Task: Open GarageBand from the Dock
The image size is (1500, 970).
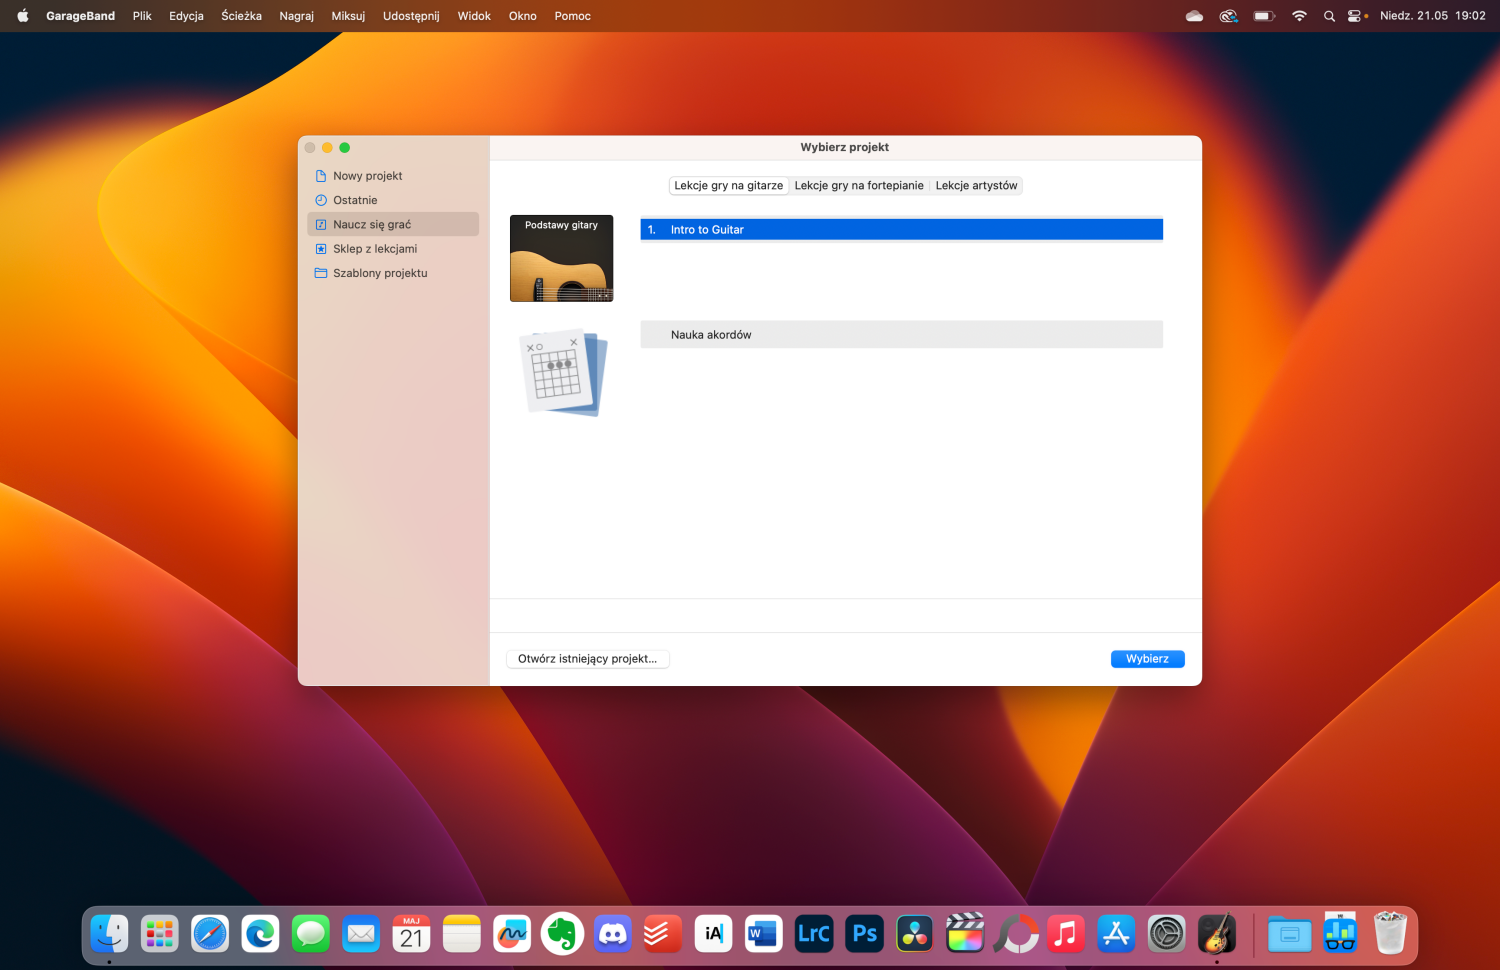Action: point(1216,935)
